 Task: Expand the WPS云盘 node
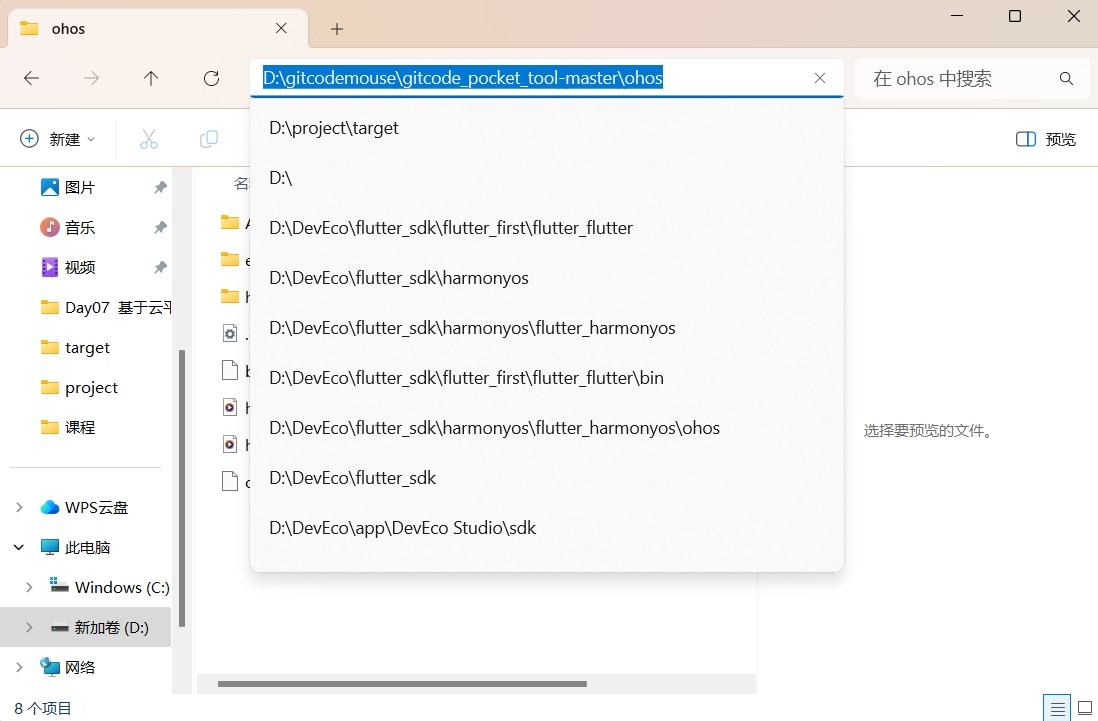tap(20, 508)
